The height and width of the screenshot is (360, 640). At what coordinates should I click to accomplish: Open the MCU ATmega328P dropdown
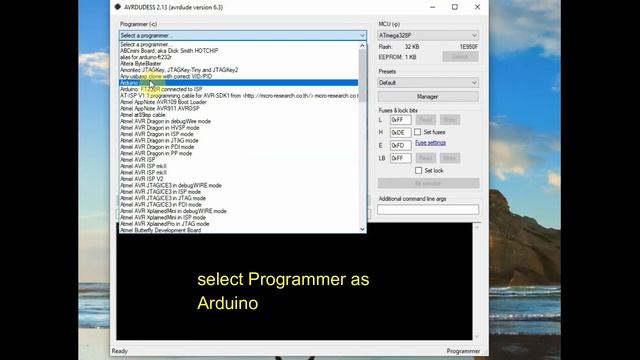point(428,36)
